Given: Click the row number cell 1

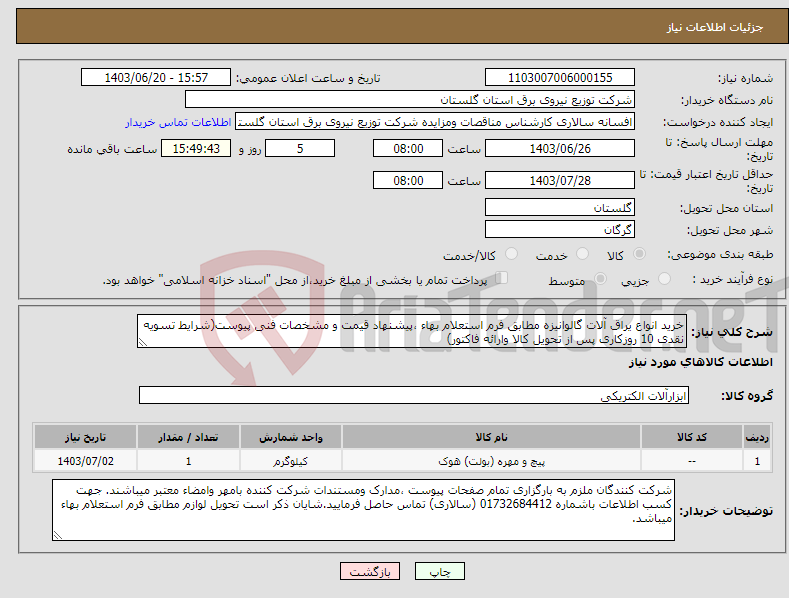Looking at the screenshot, I should pyautogui.click(x=757, y=461).
